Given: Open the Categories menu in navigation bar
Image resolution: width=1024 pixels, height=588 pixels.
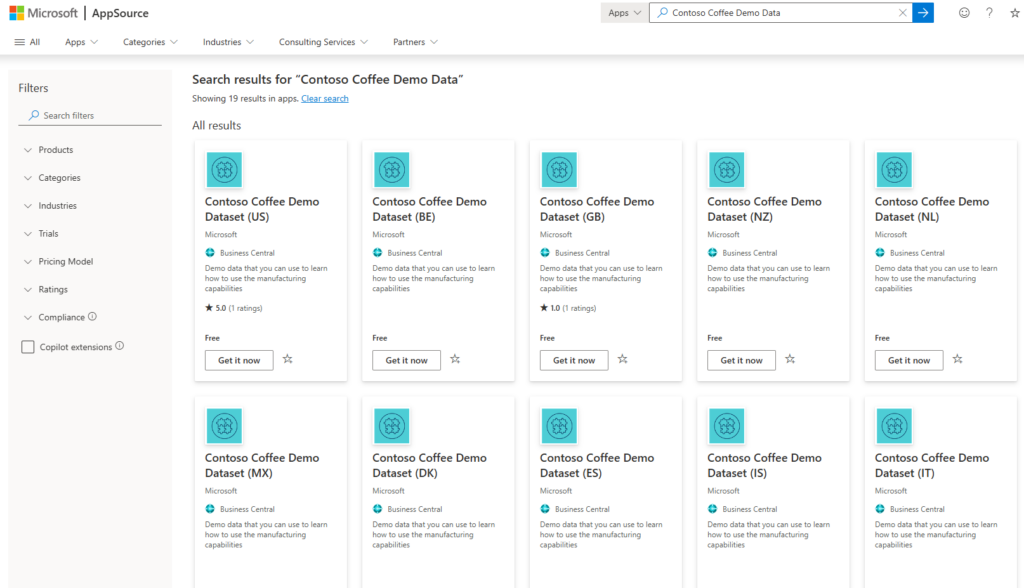Looking at the screenshot, I should [150, 42].
